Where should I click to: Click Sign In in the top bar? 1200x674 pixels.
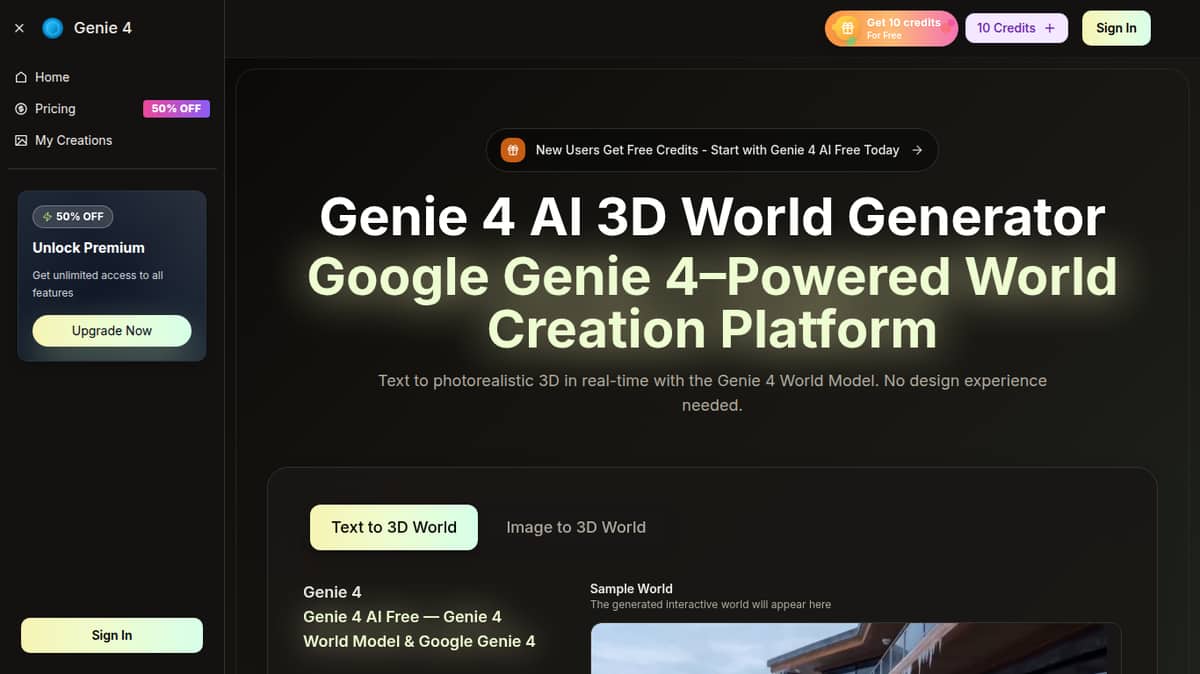pyautogui.click(x=1116, y=28)
